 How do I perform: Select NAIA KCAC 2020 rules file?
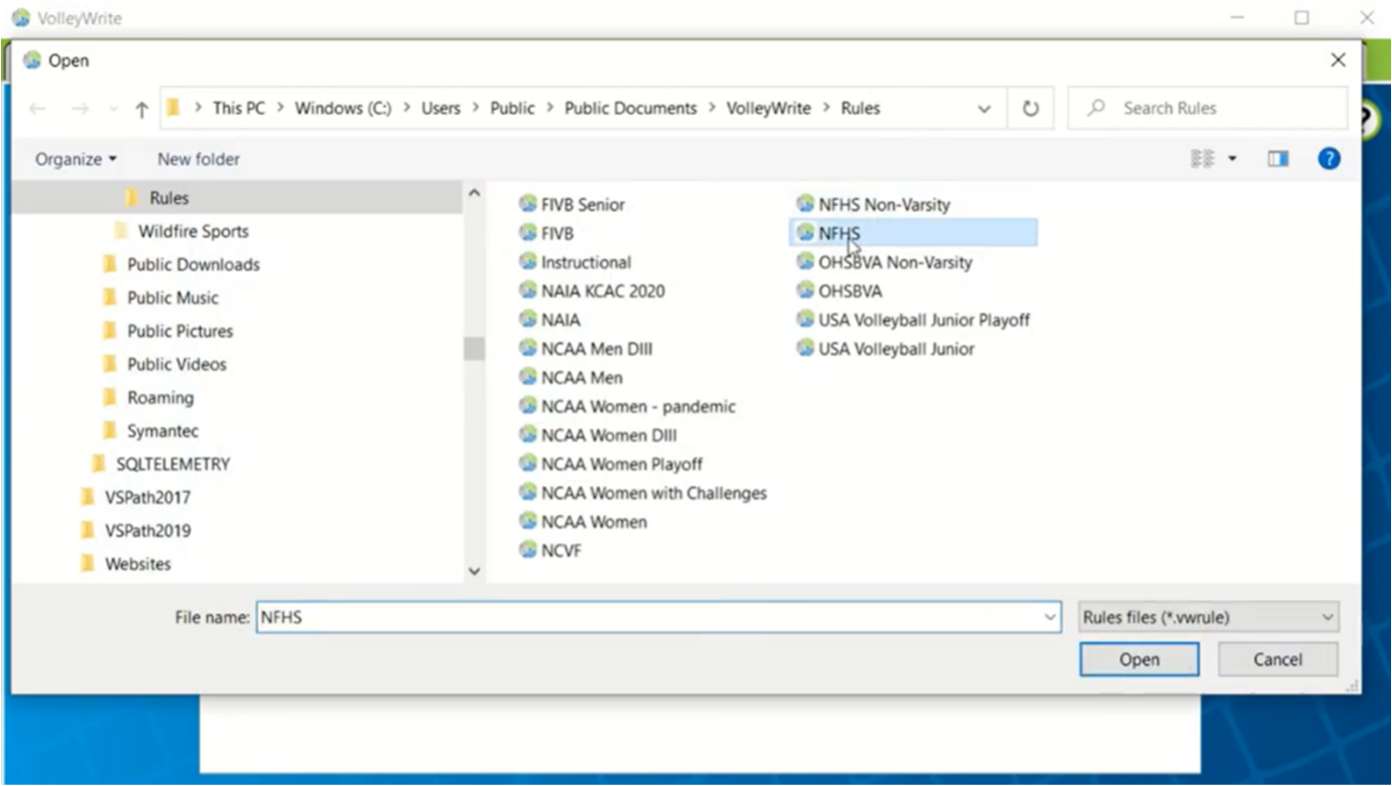click(x=592, y=291)
